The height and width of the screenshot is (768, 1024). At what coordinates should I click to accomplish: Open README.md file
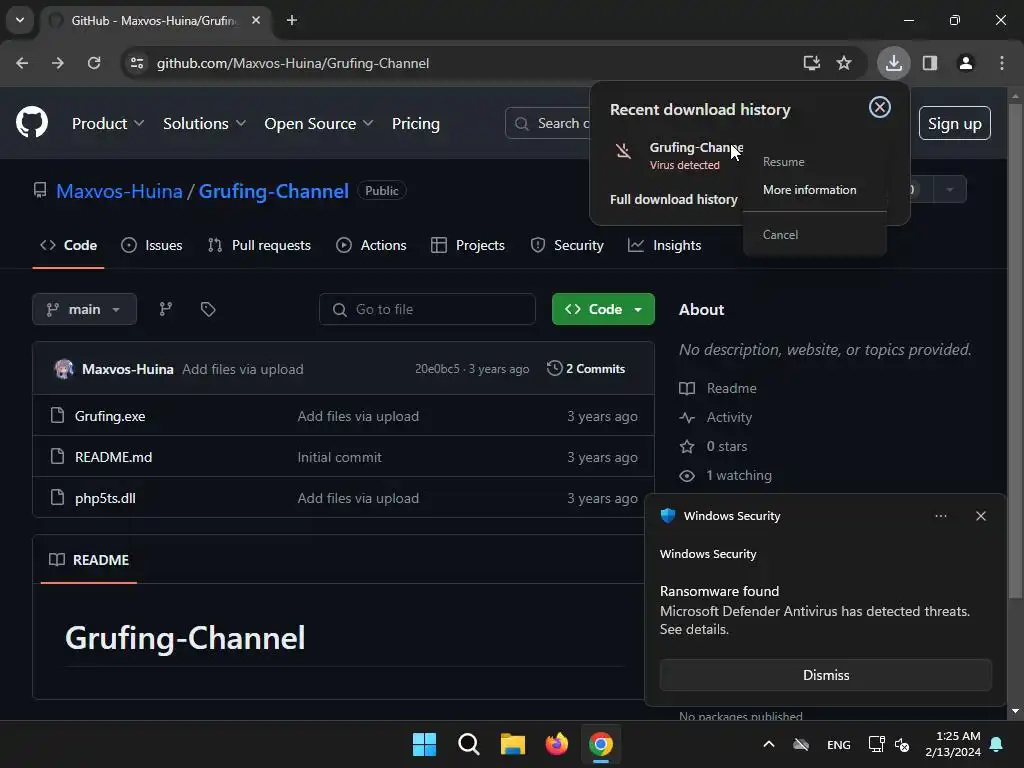tap(113, 457)
